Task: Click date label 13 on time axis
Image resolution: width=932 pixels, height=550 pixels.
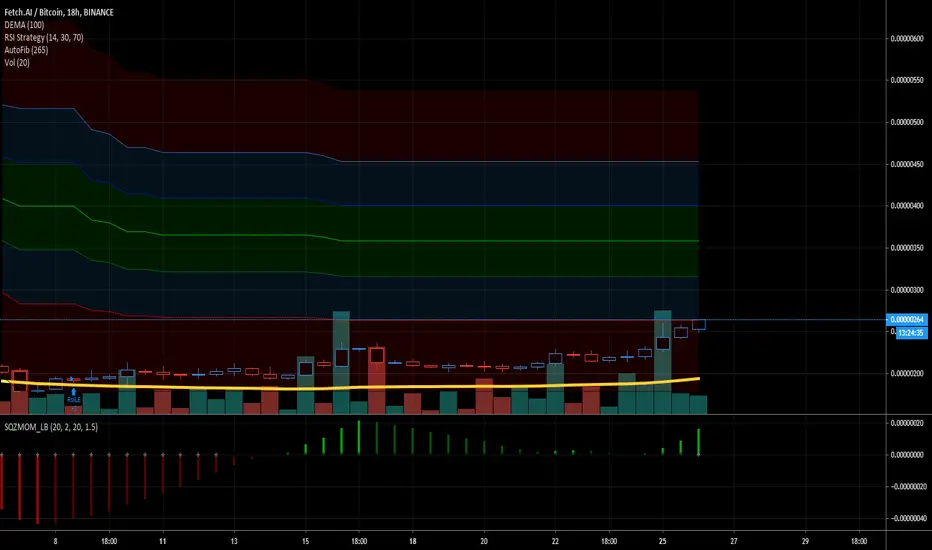Action: tap(234, 541)
